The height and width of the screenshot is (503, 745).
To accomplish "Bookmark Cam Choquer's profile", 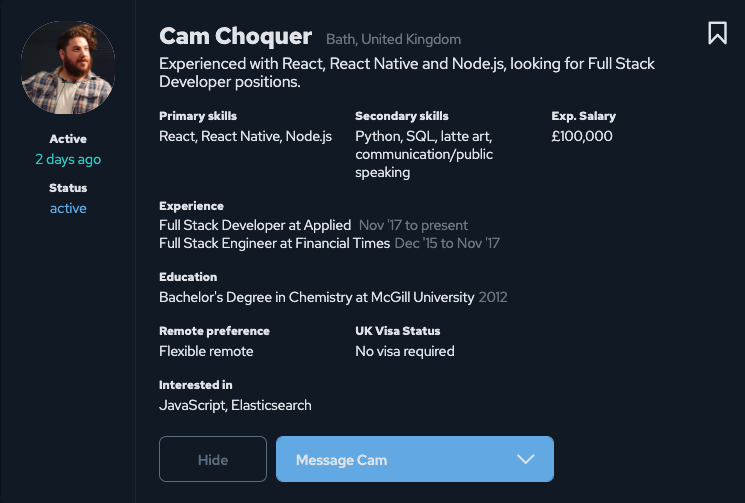I will pos(717,33).
